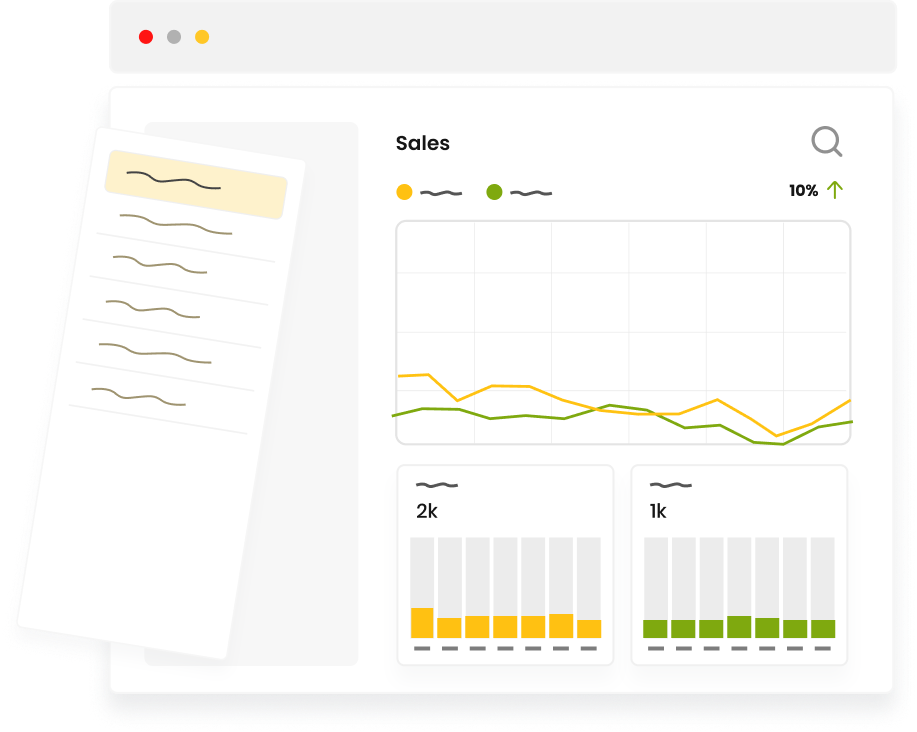
Task: Click the yellow browser window dot
Action: point(202,36)
